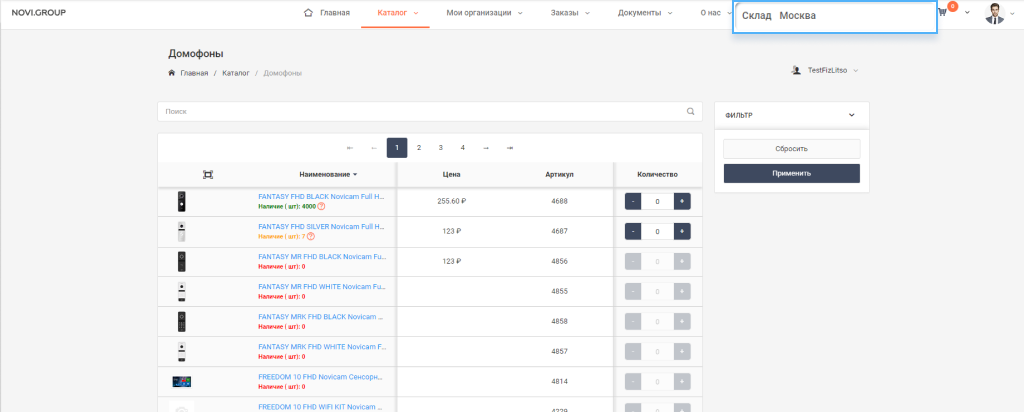Jump to the last page arrow
Image resolution: width=1024 pixels, height=412 pixels.
510,148
